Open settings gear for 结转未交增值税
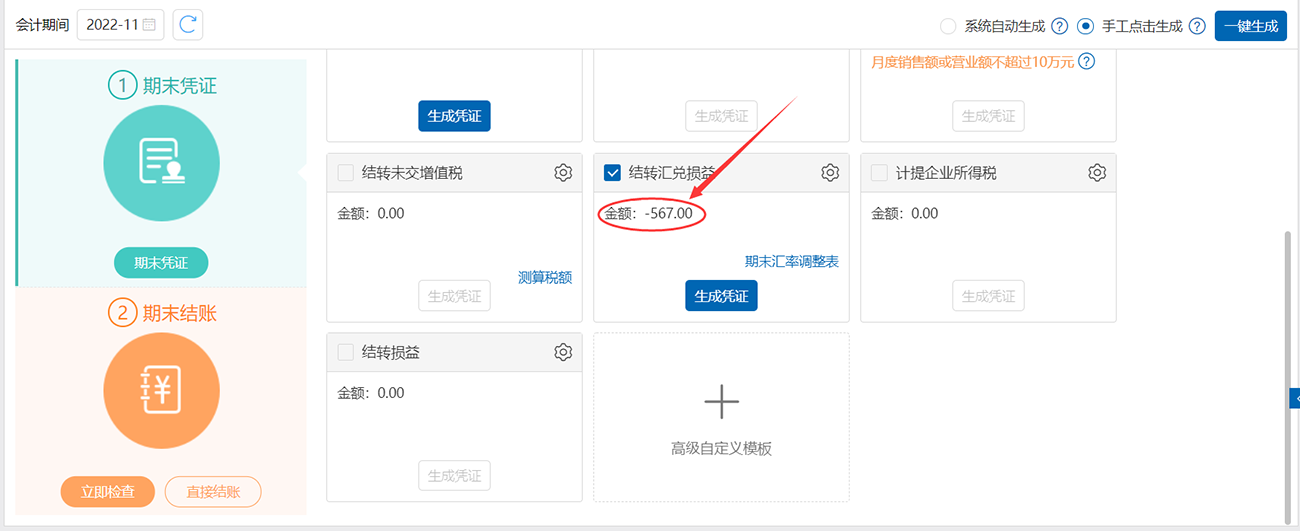Image resolution: width=1300 pixels, height=531 pixels. pos(563,173)
